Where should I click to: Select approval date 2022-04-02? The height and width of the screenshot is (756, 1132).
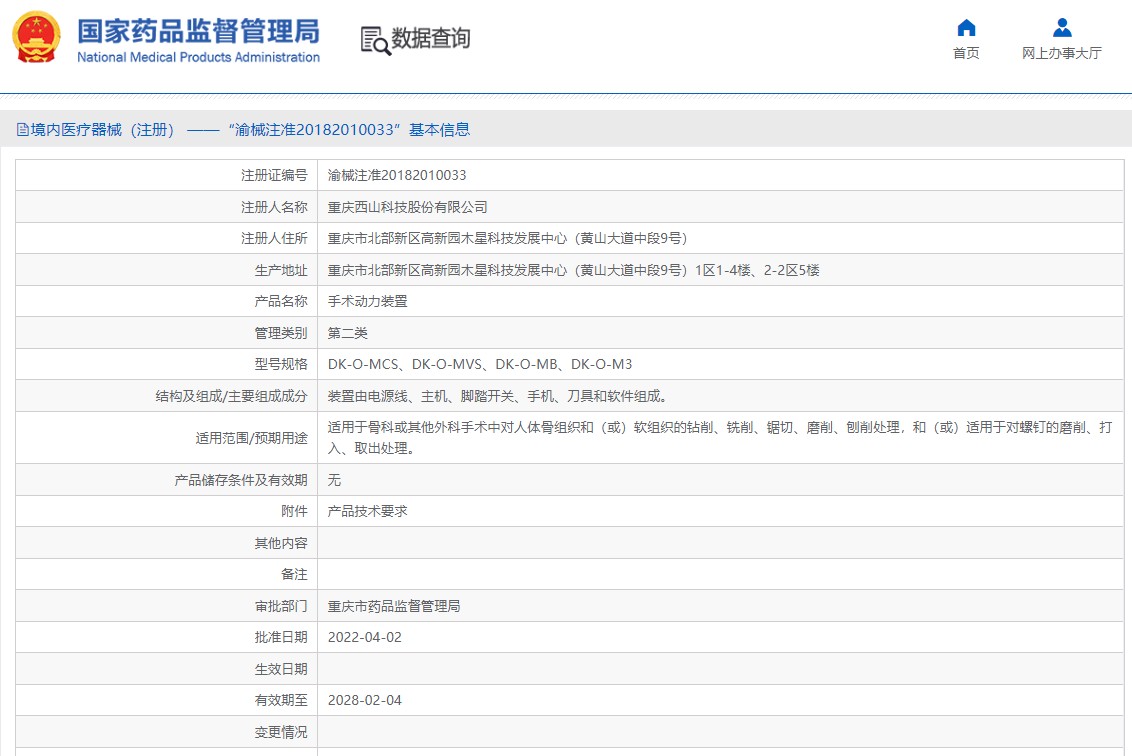pyautogui.click(x=365, y=638)
